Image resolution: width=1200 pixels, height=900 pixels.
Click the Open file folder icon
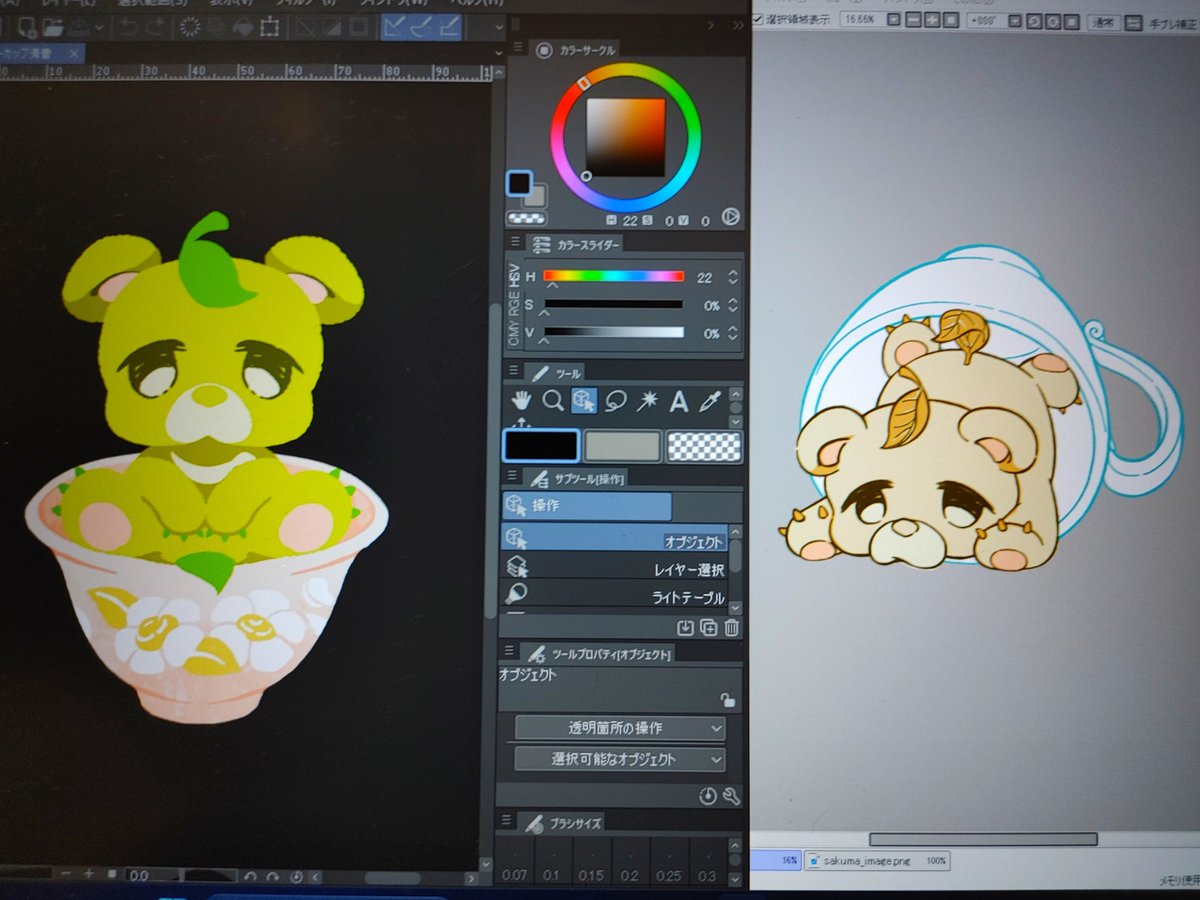click(55, 26)
